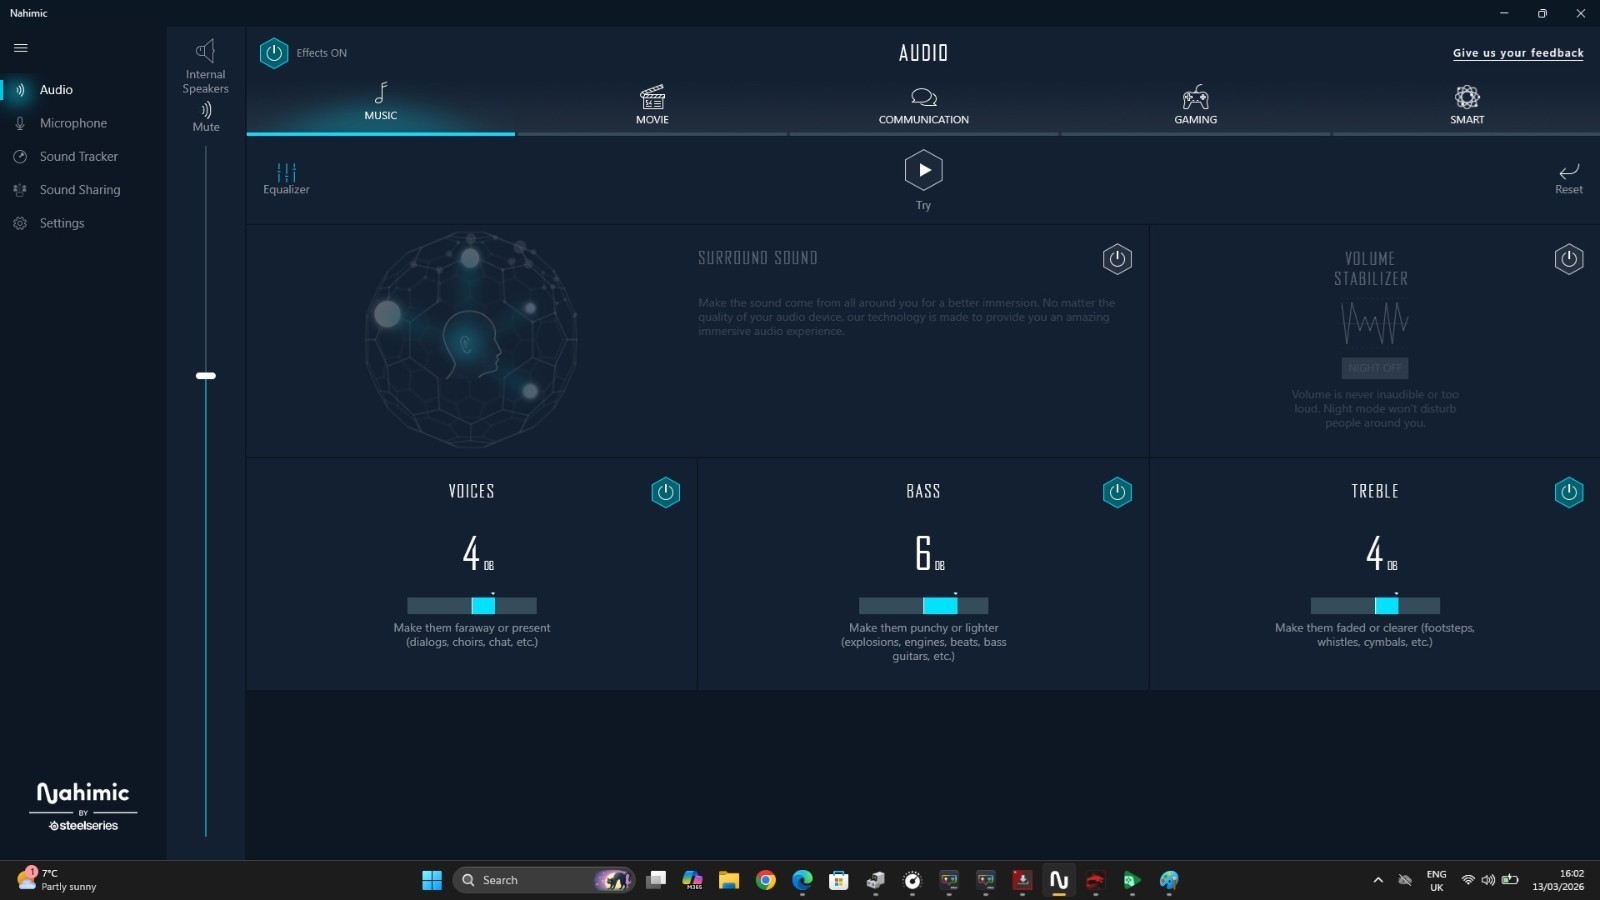Click the taskbar Search box
This screenshot has width=1600, height=900.
544,880
